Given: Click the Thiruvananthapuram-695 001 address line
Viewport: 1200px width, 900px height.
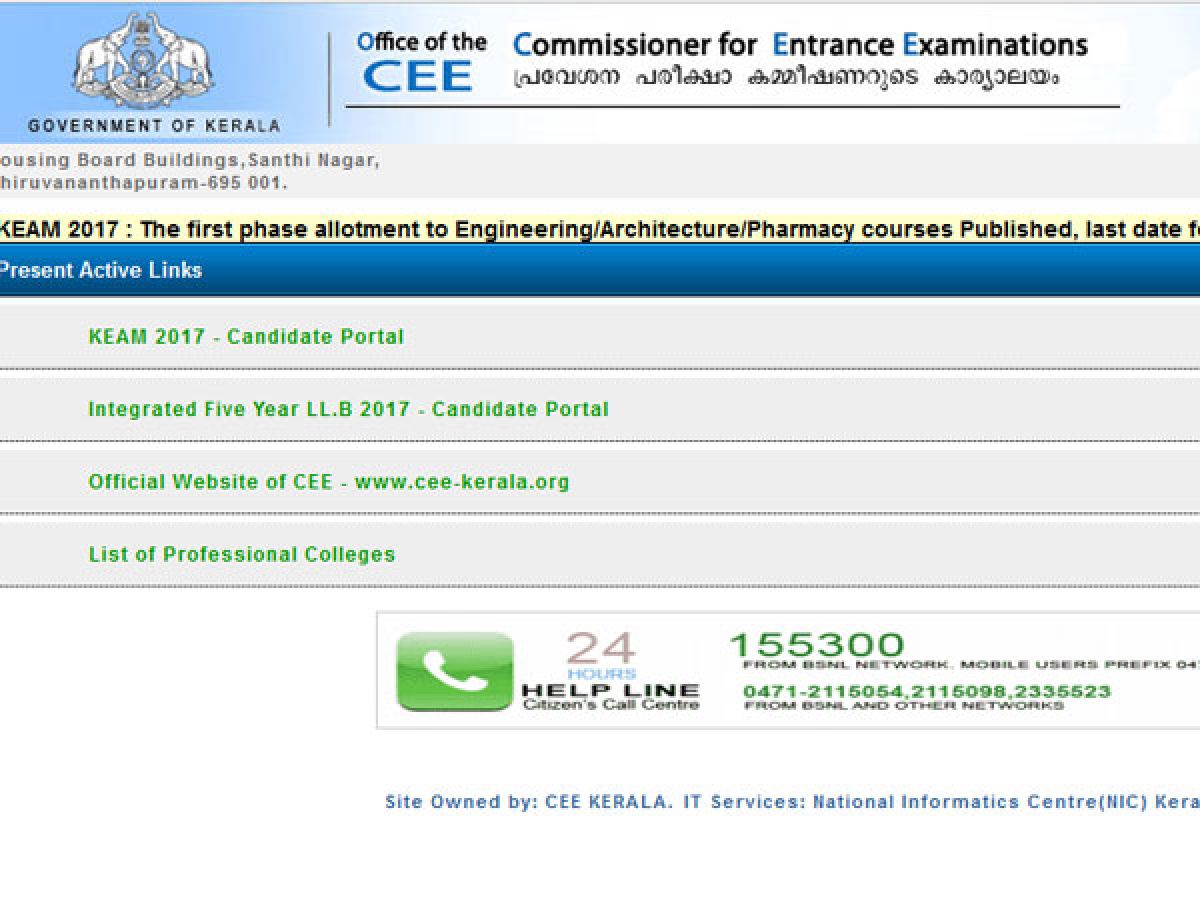Looking at the screenshot, I should 144,183.
